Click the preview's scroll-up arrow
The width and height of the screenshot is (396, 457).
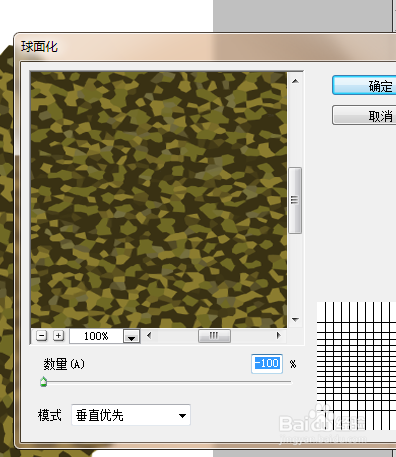[295, 81]
